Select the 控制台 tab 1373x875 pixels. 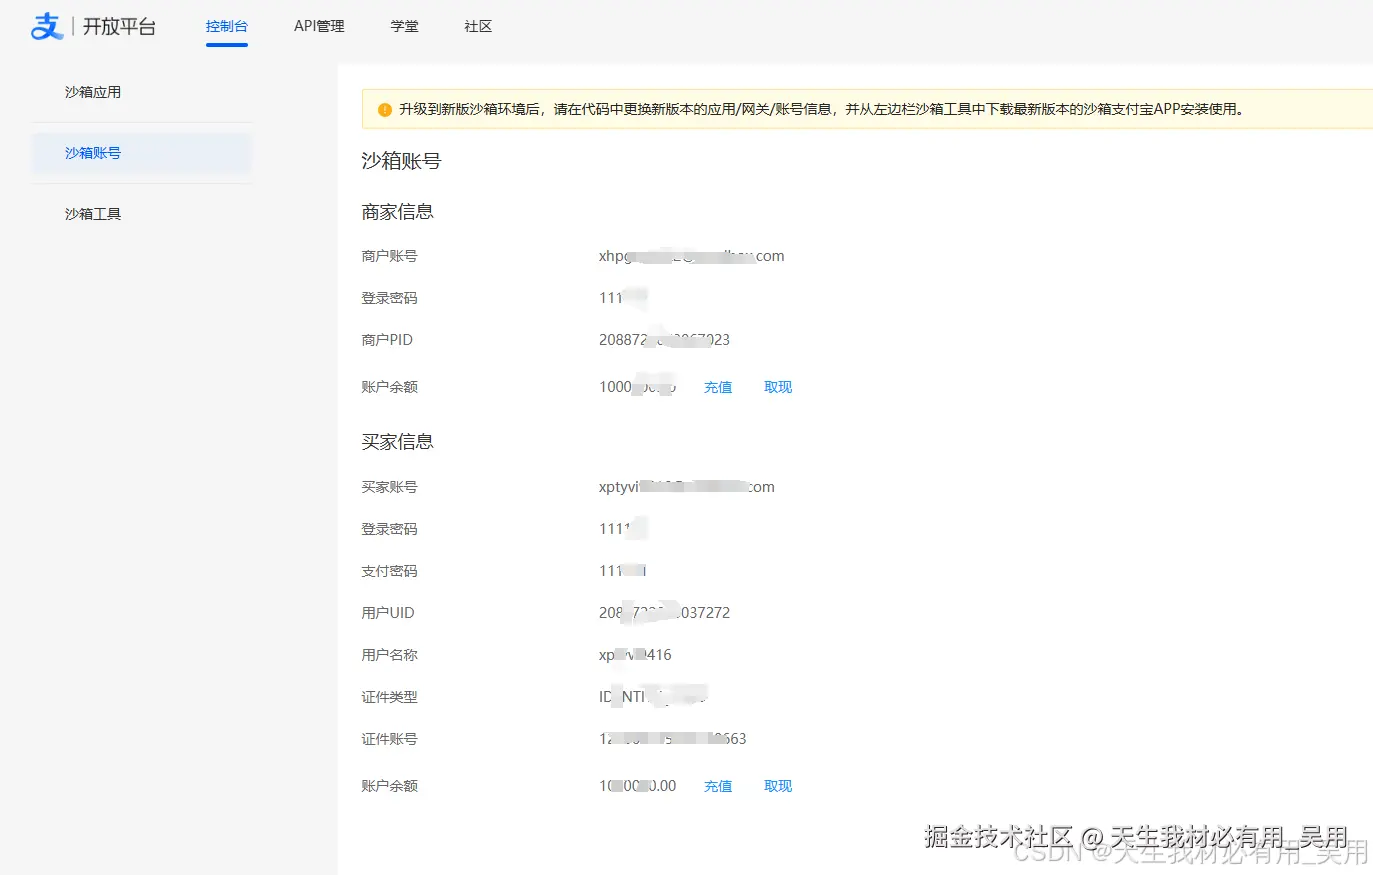pos(227,26)
